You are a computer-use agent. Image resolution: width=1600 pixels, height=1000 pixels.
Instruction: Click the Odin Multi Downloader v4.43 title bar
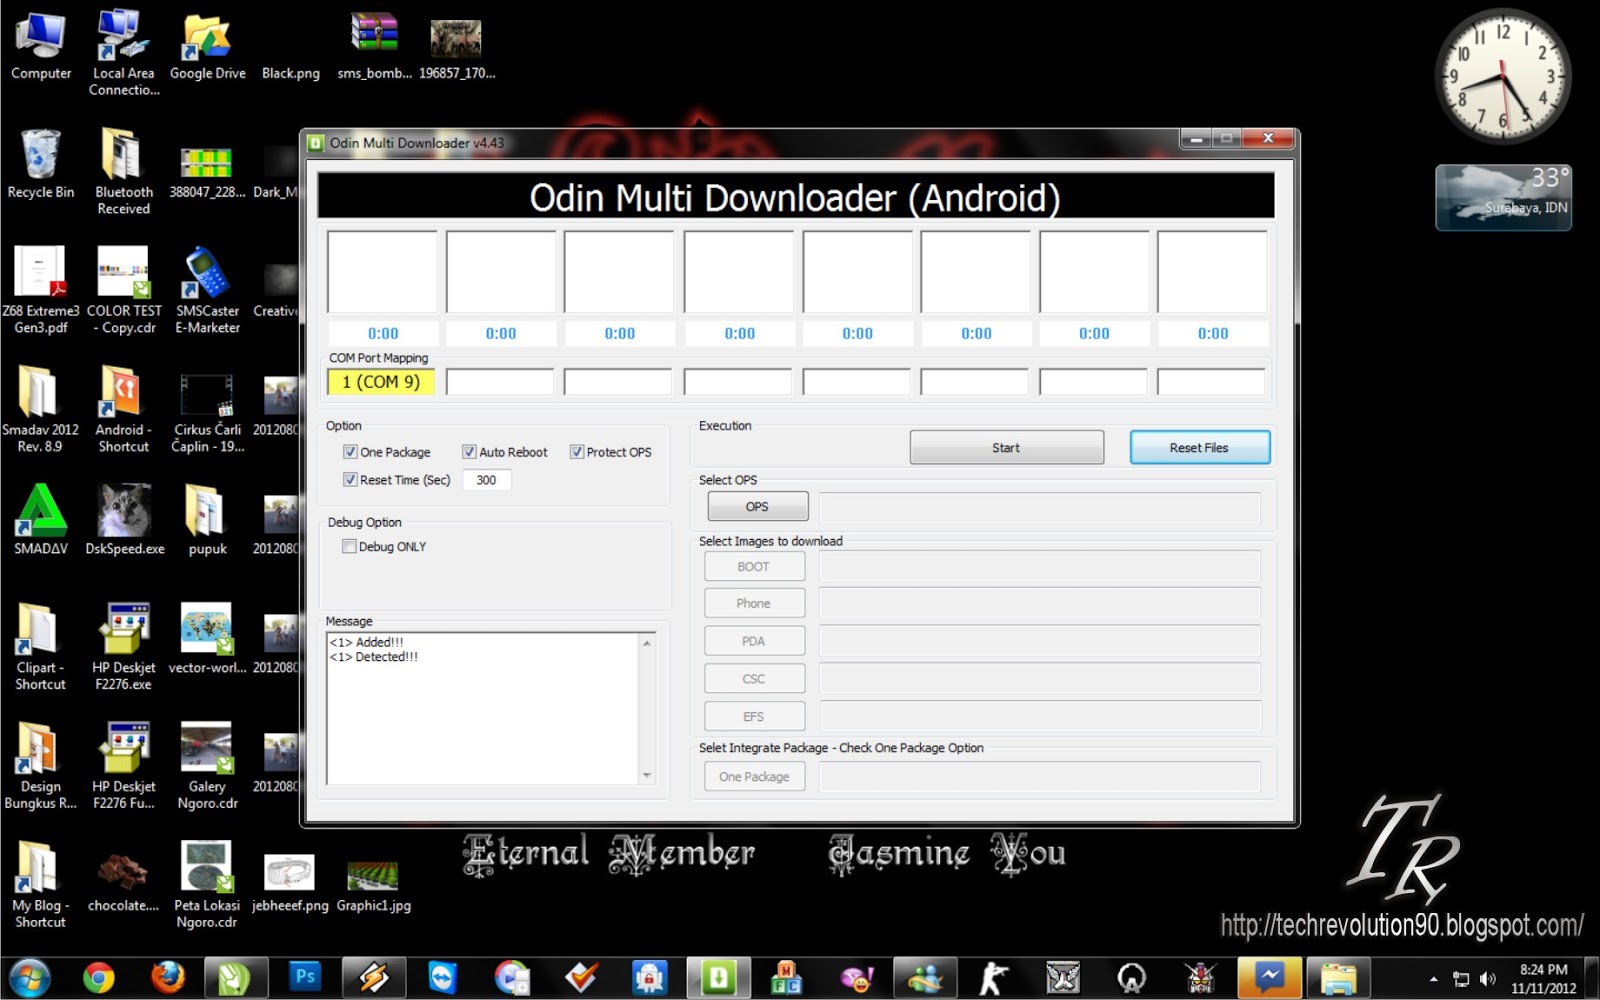tap(740, 142)
